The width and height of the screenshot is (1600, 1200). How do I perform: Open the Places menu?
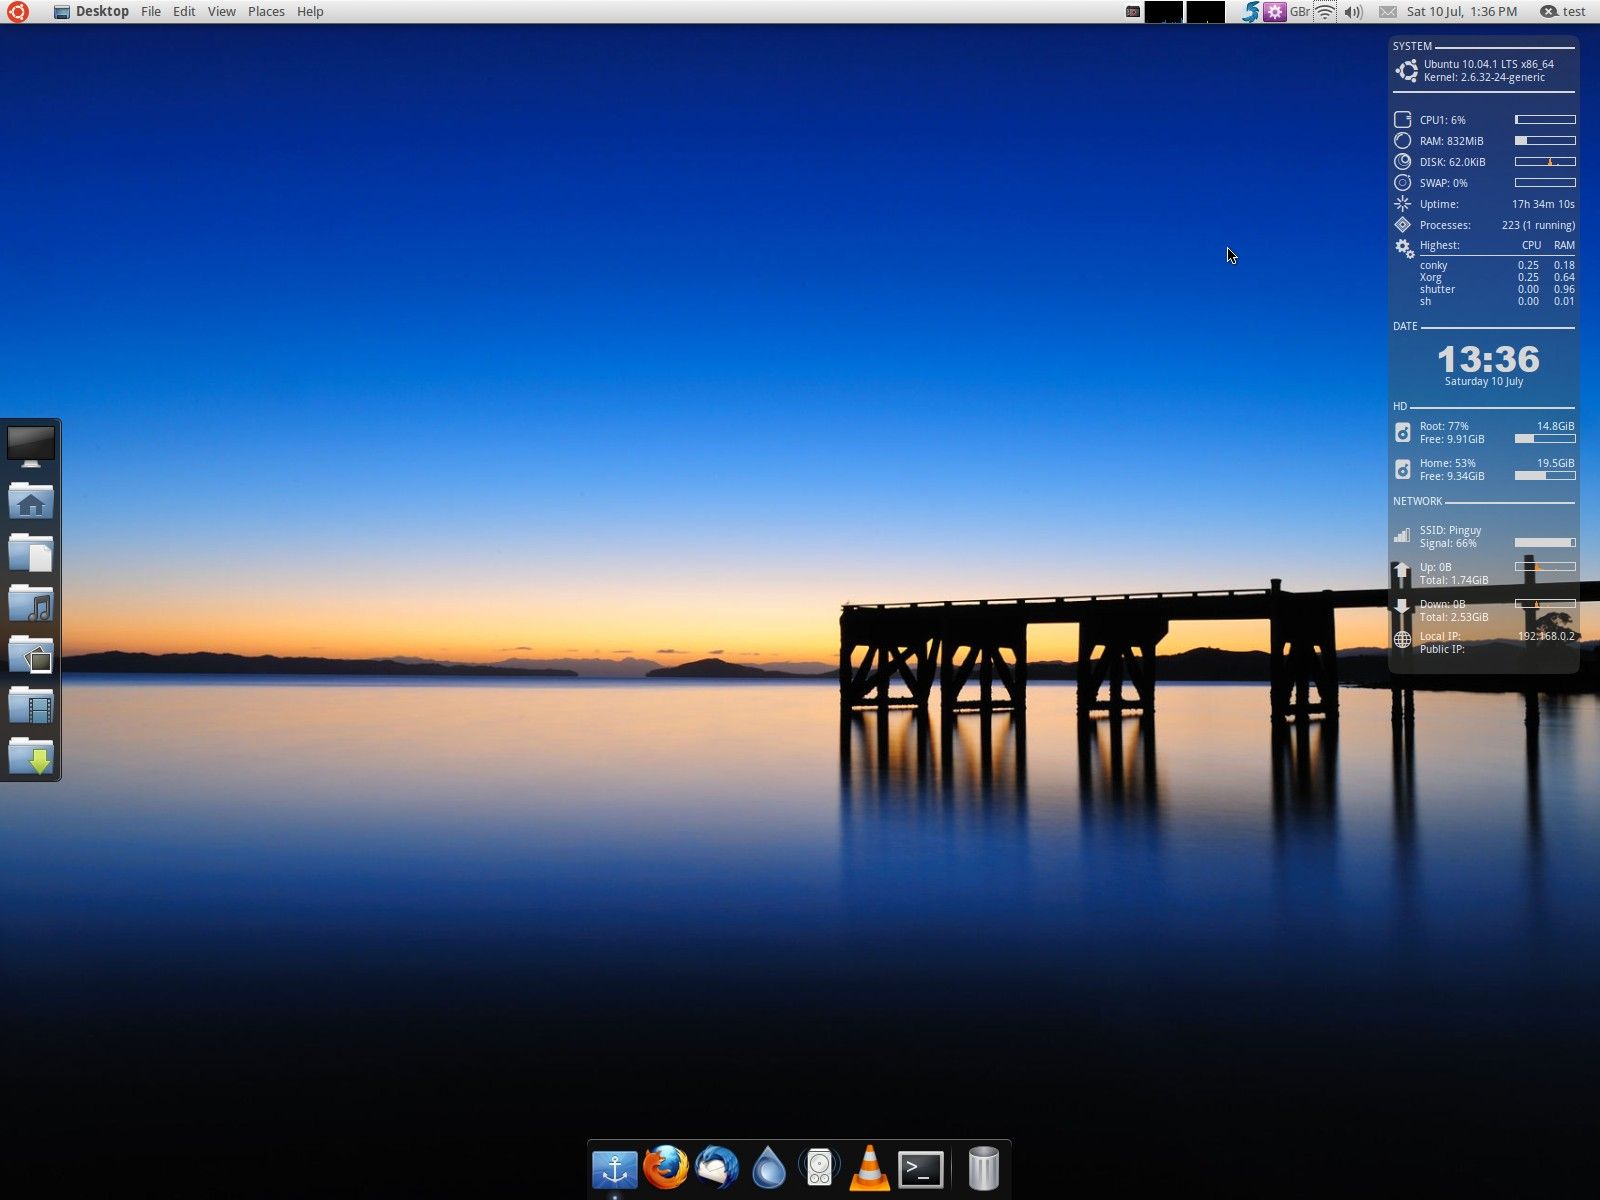266,12
